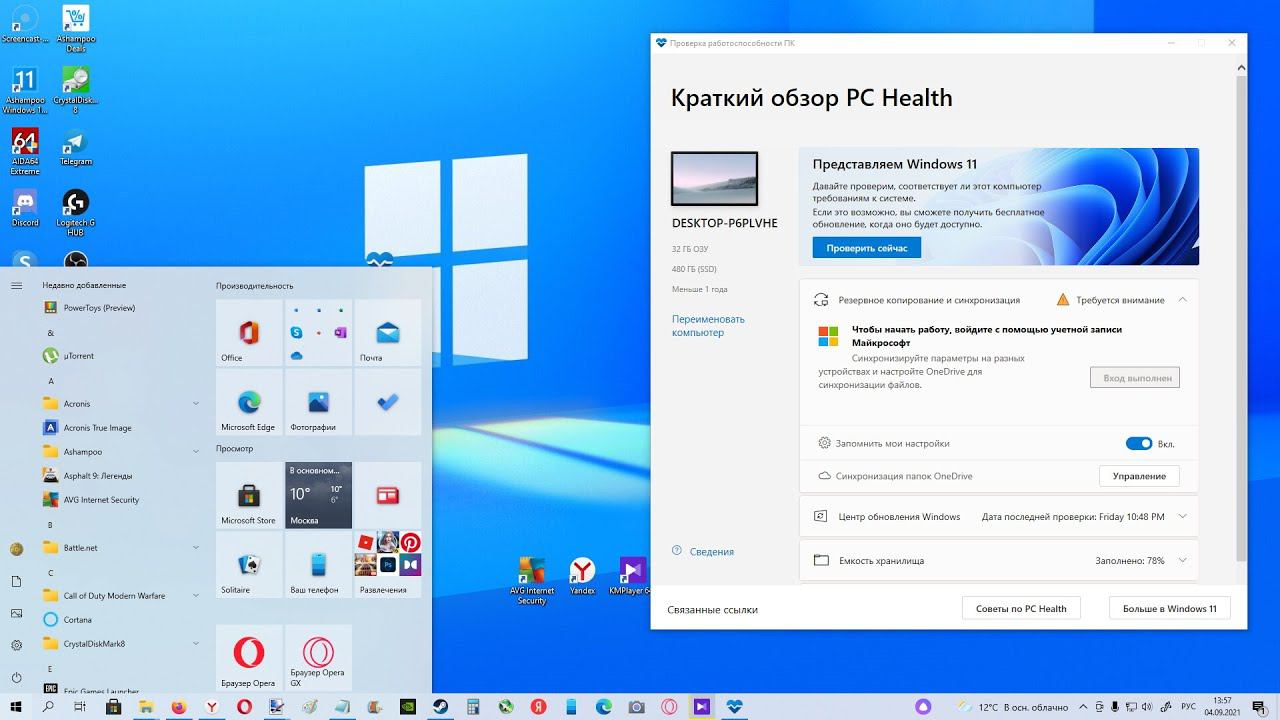Open the red News tile
Screen dimensions: 1280x720
[387, 495]
